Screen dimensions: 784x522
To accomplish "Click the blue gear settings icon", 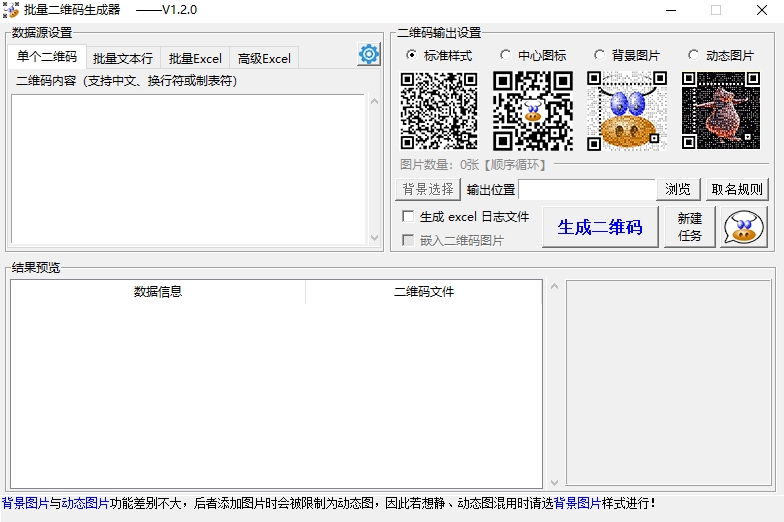I will click(369, 55).
